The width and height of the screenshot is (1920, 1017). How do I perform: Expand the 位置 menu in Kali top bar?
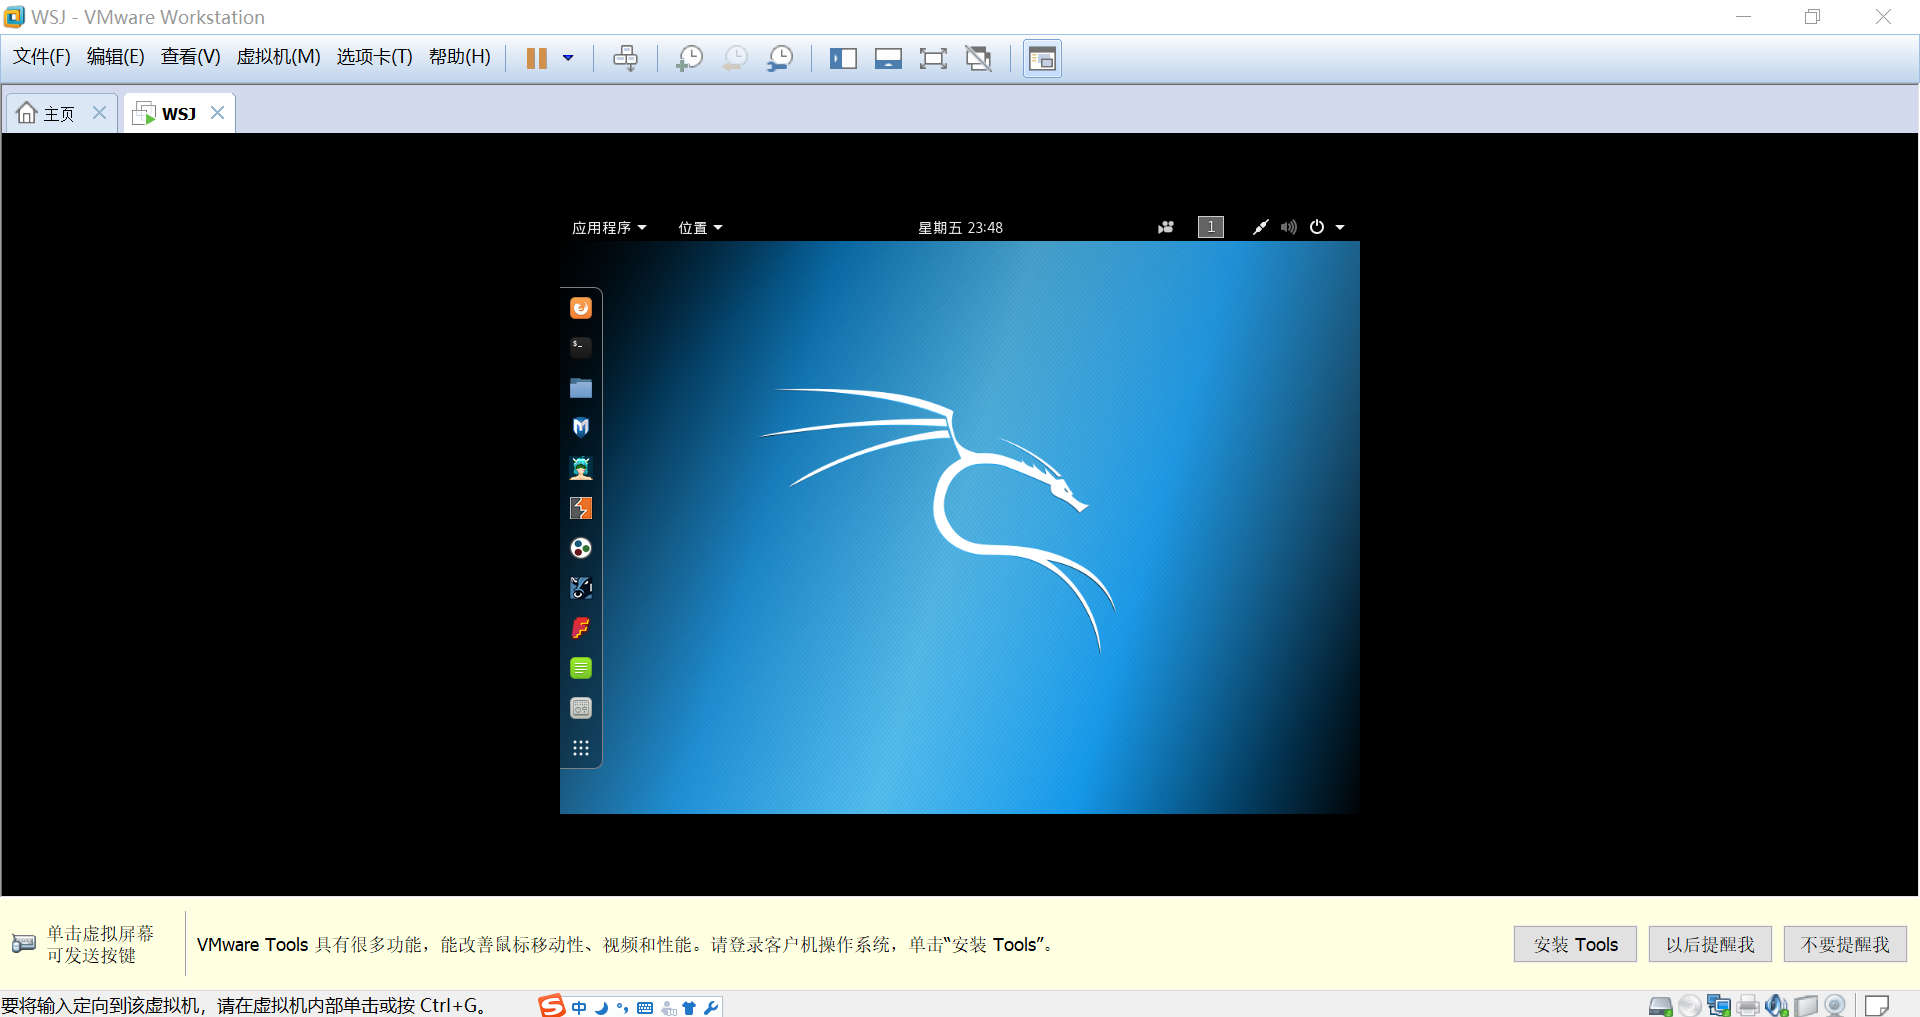(700, 228)
